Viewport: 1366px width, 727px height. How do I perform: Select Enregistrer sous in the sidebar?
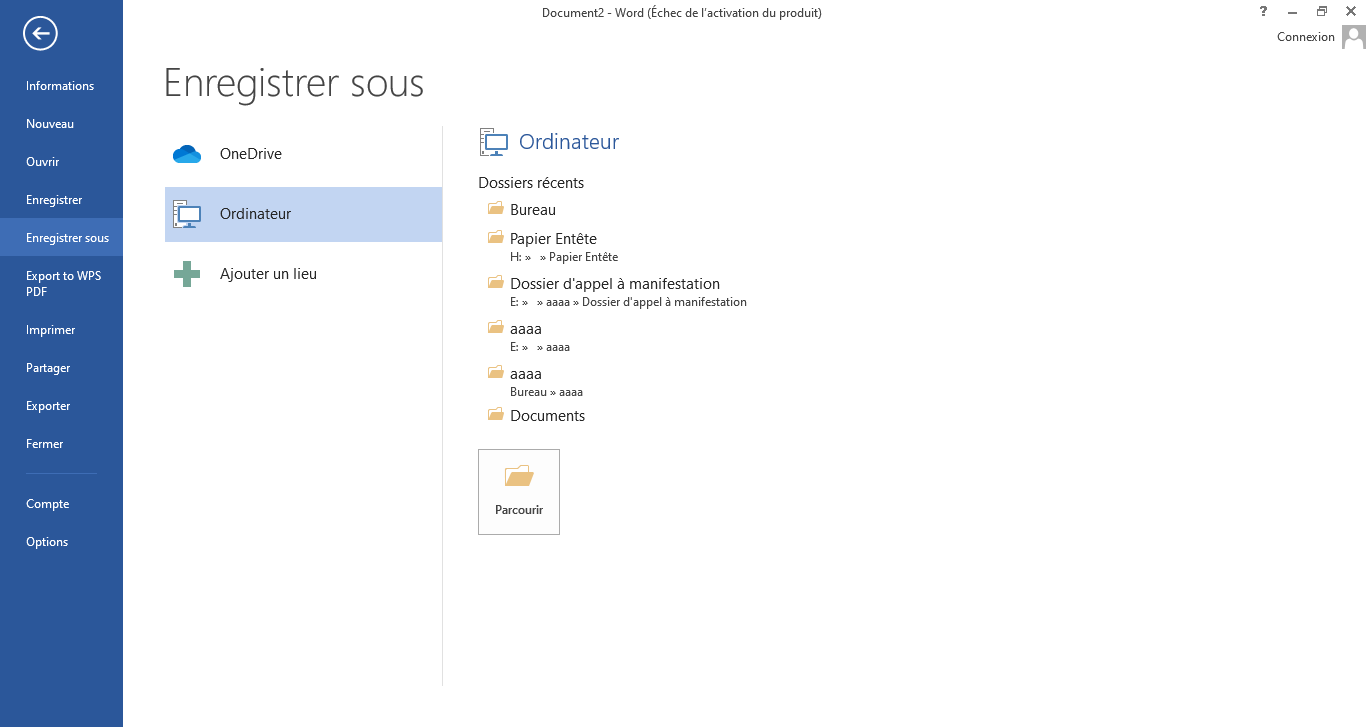click(x=61, y=238)
